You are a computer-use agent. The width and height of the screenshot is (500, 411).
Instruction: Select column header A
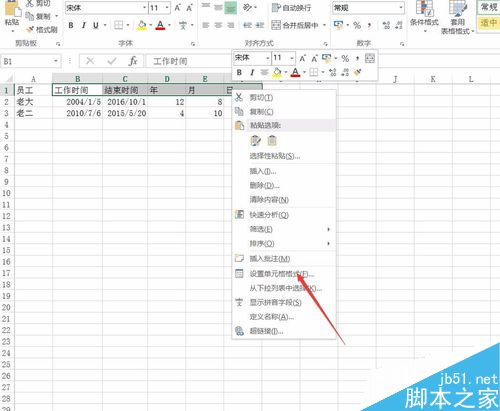click(33, 79)
